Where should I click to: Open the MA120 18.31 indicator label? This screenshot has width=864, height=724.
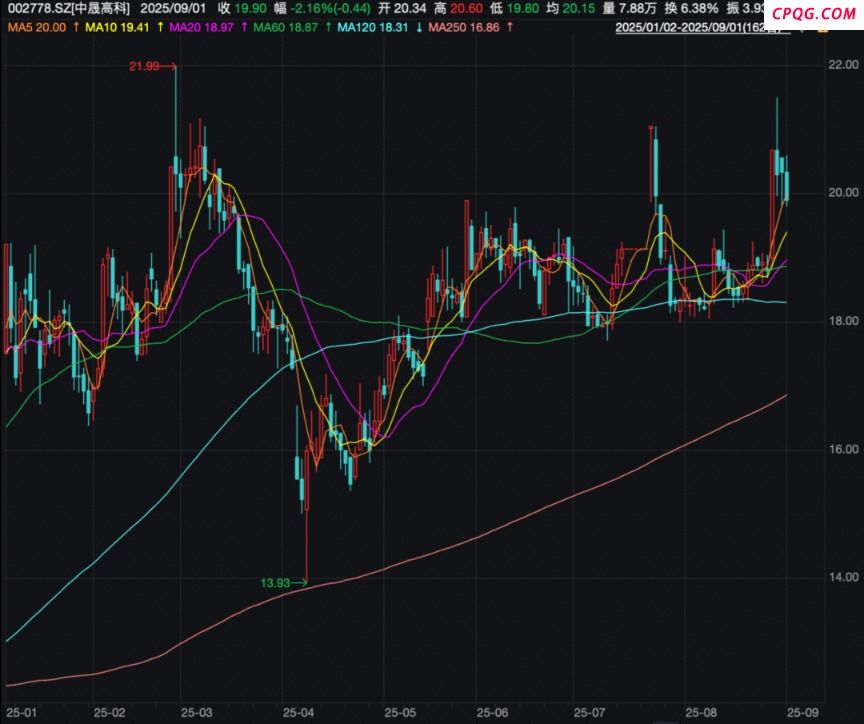point(372,27)
